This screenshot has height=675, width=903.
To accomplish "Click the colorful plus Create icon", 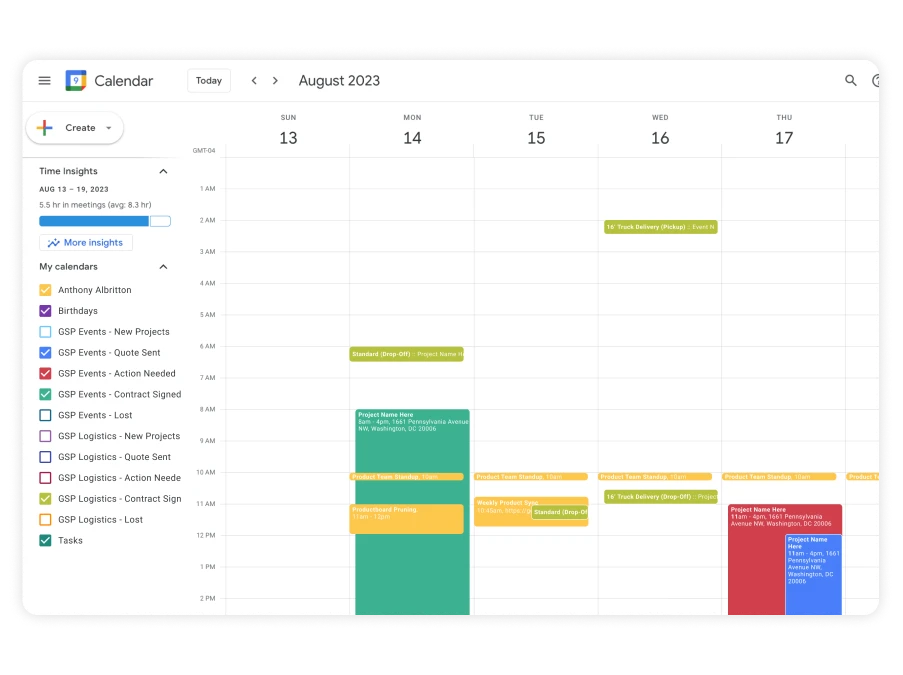I will [45, 128].
